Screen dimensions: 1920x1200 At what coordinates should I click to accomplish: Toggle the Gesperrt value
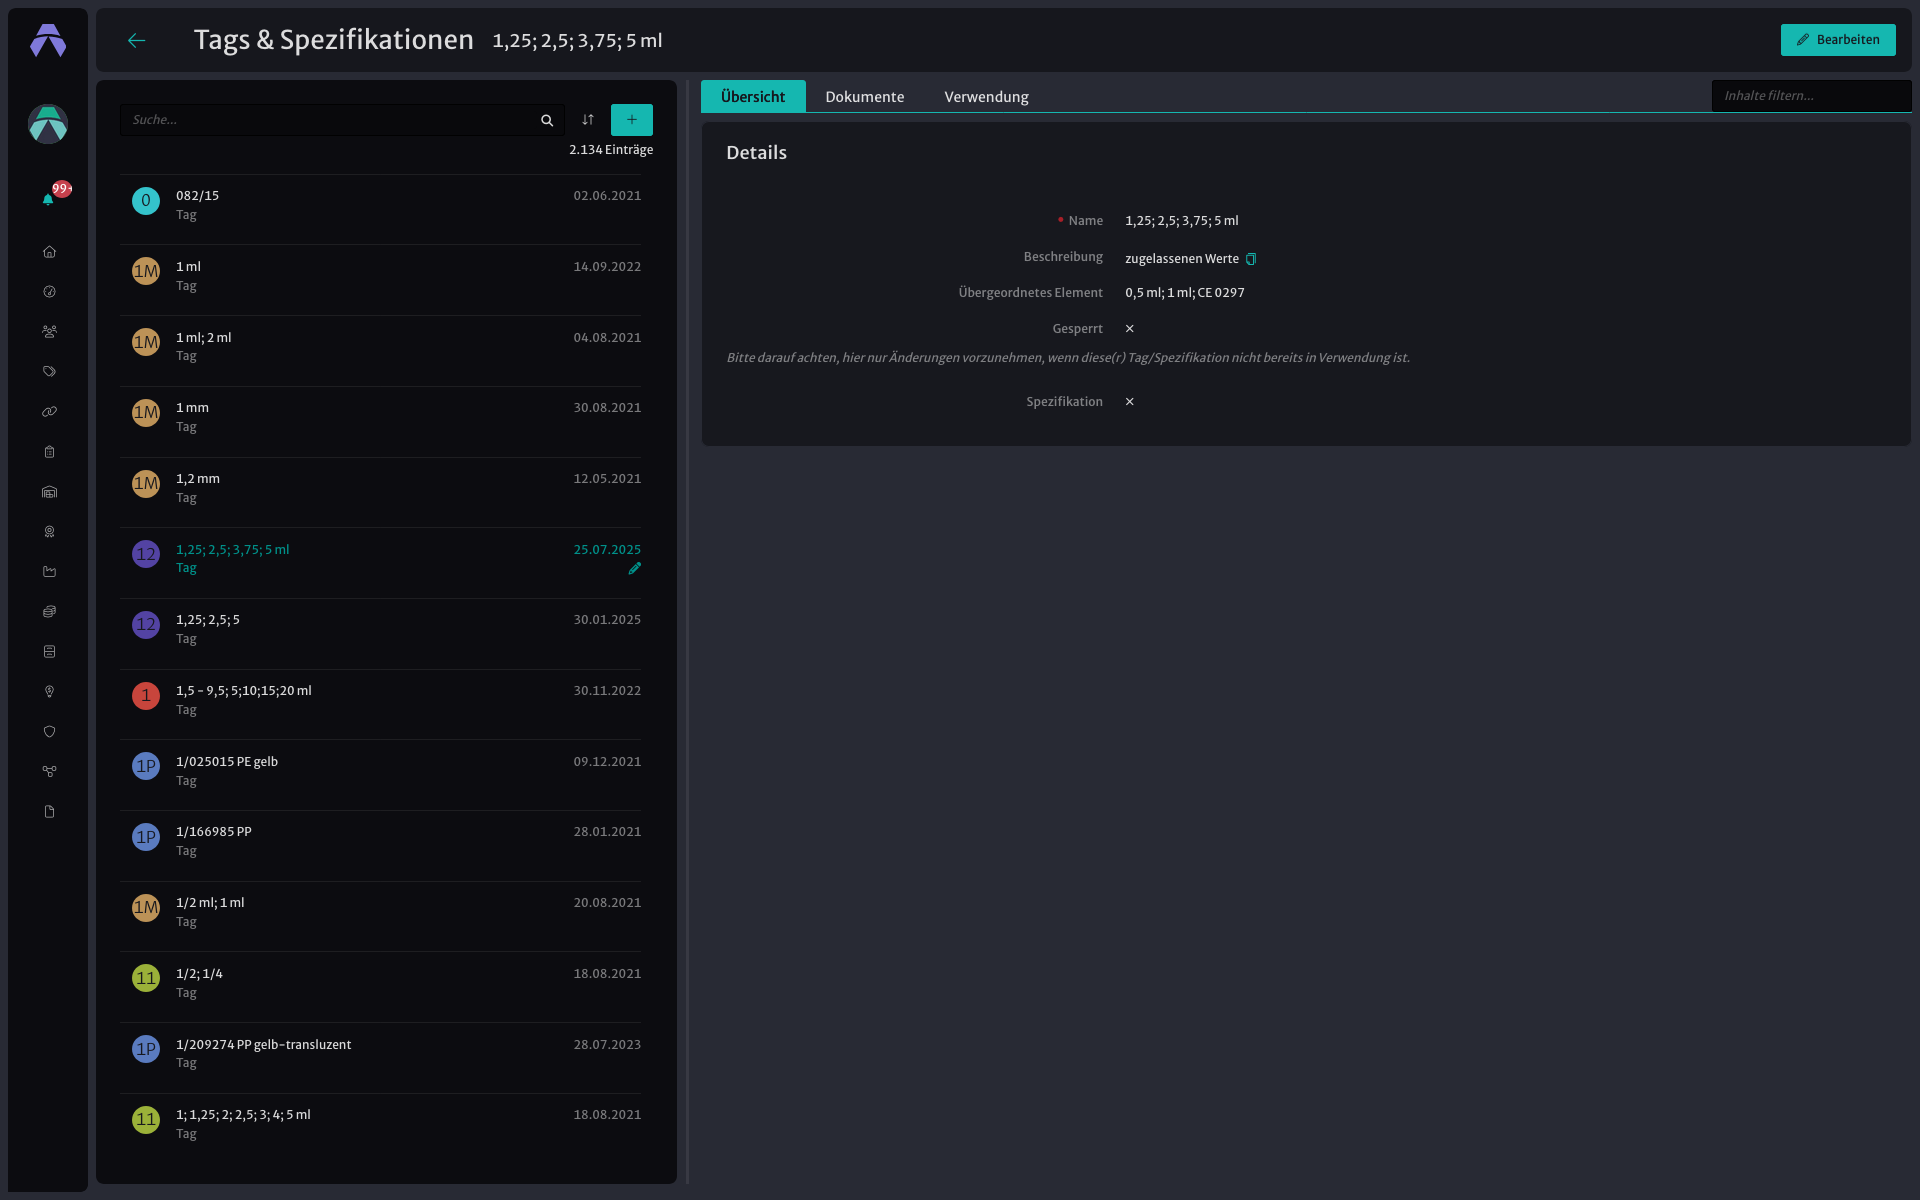point(1130,329)
